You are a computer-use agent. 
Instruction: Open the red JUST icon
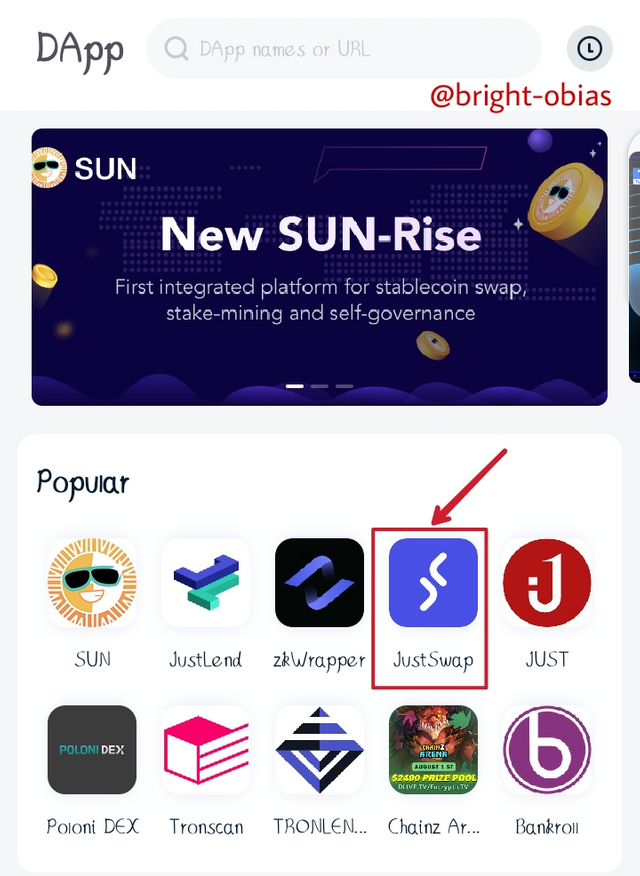547,583
